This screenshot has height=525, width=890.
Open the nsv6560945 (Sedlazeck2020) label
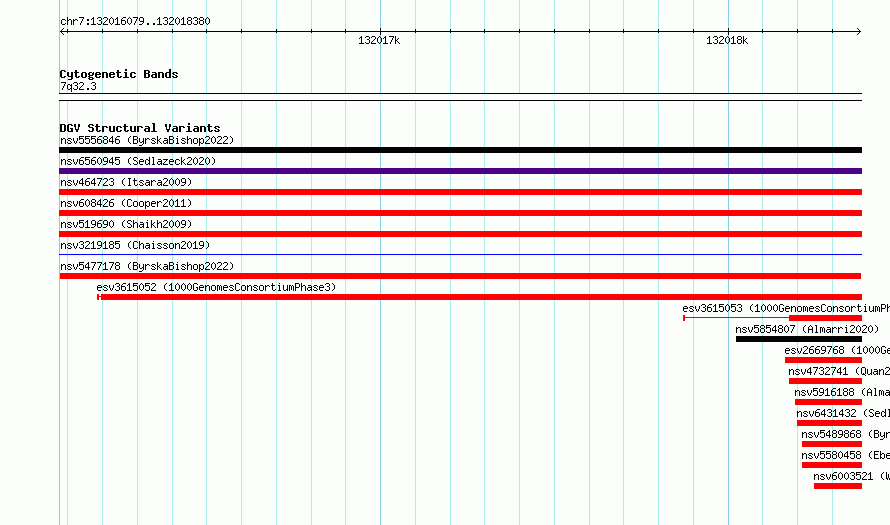(x=138, y=161)
